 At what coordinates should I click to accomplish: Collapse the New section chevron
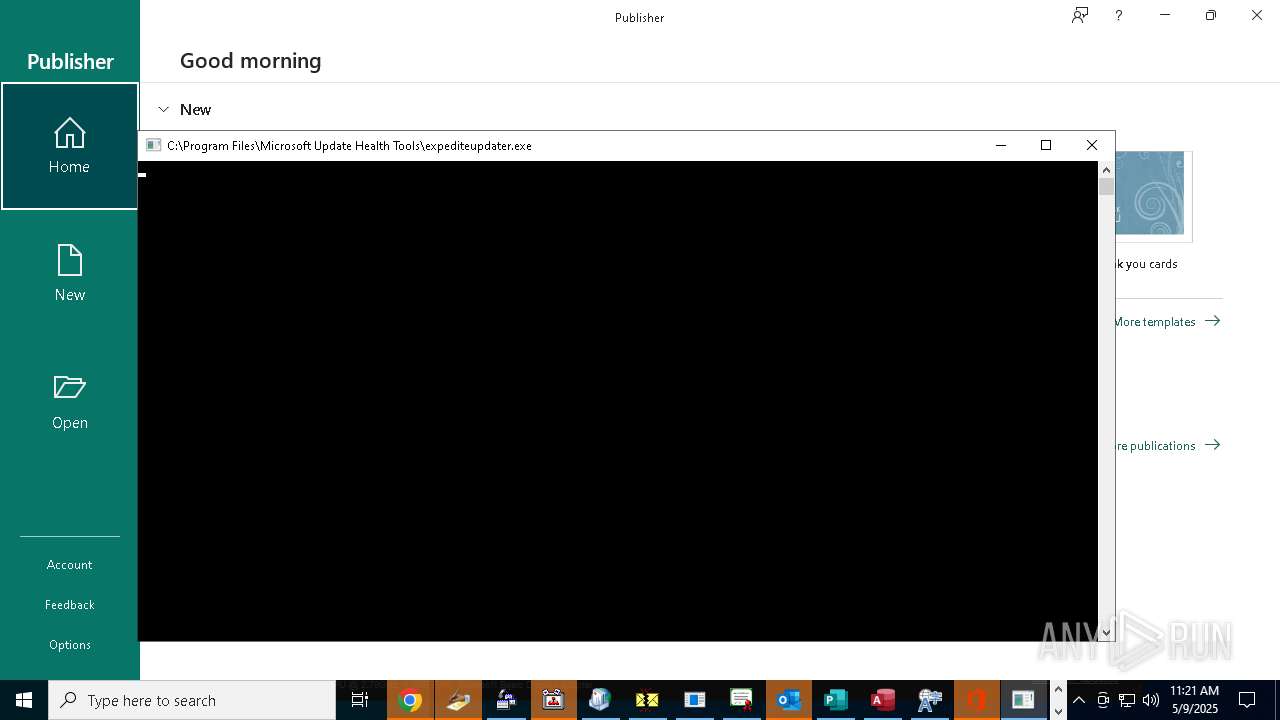[164, 109]
